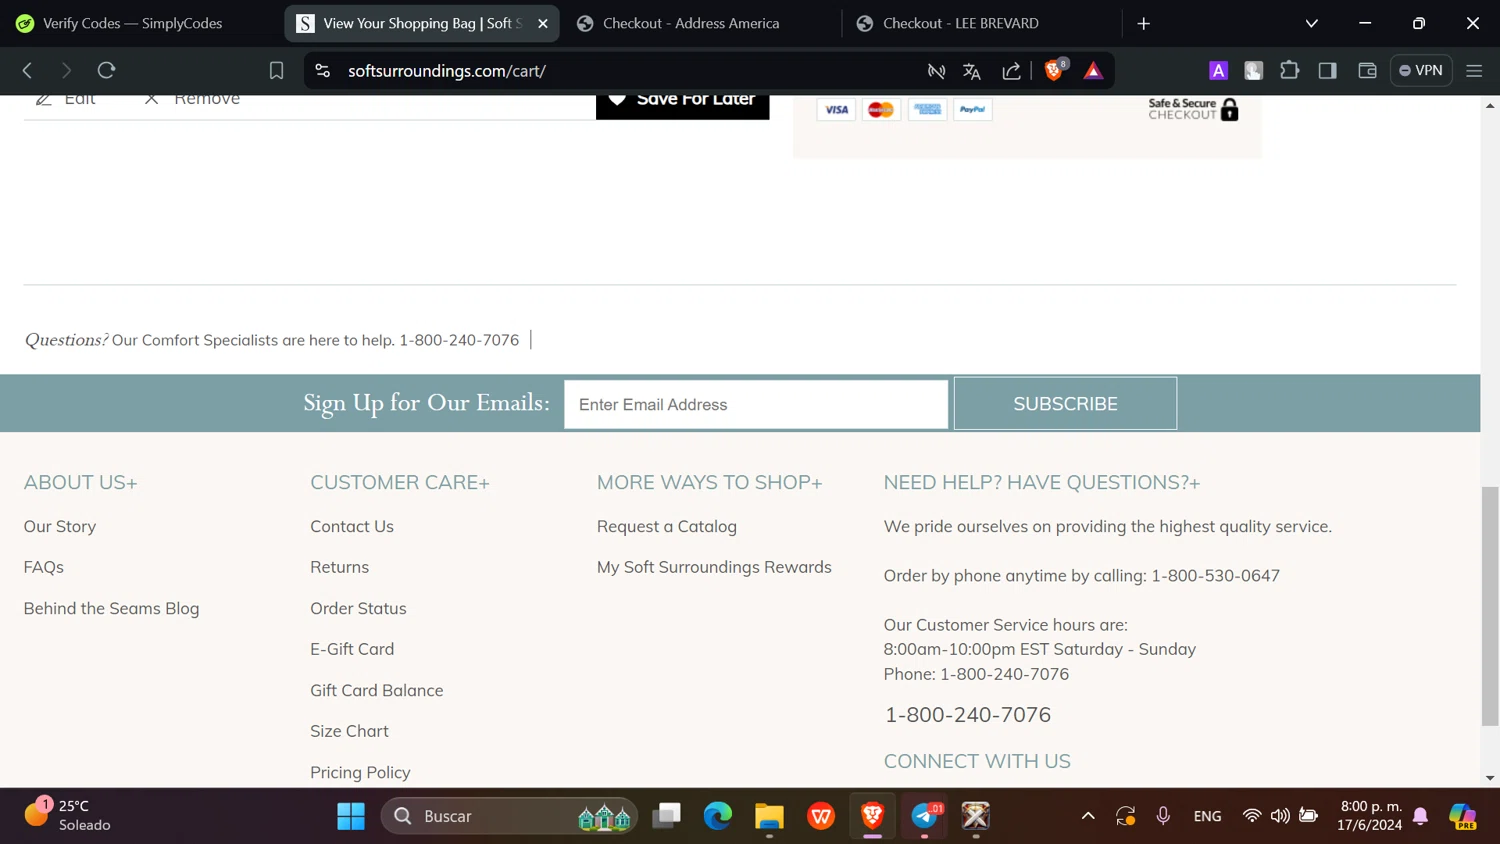The image size is (1500, 844).
Task: Open the Contact Us link
Action: click(352, 526)
